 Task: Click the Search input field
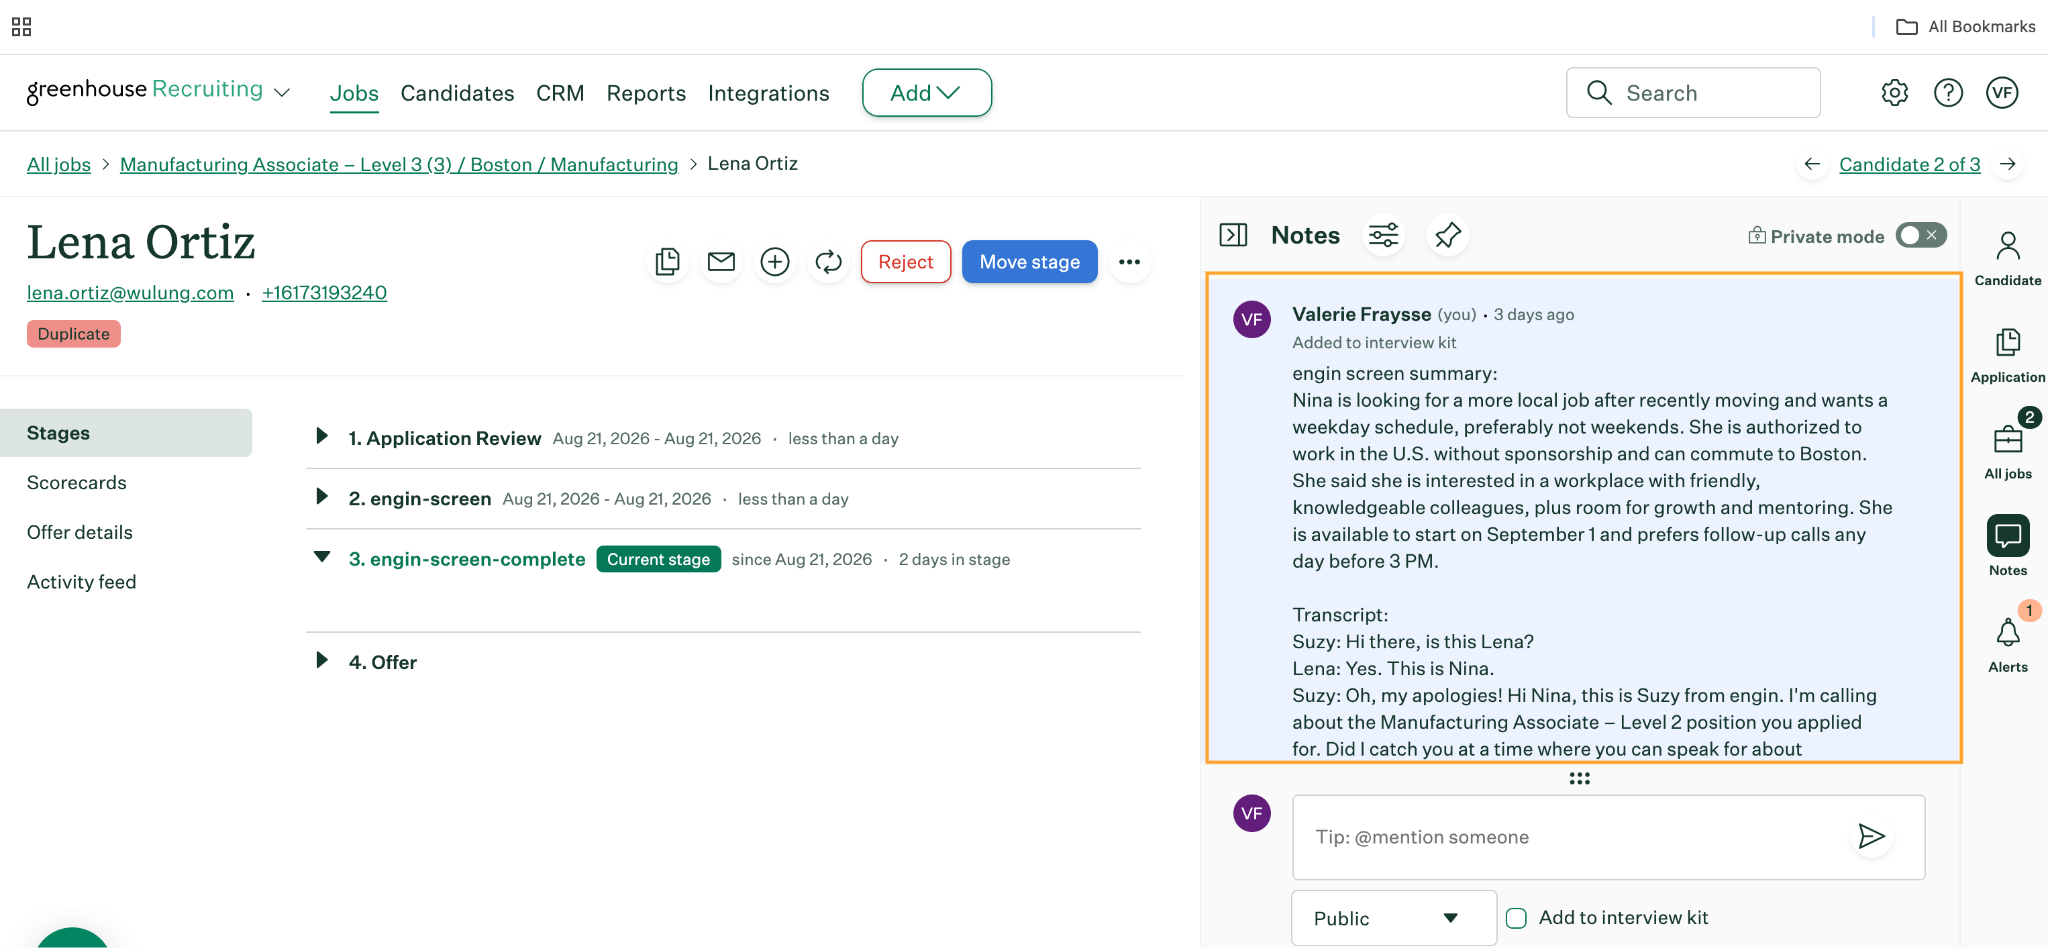tap(1693, 93)
